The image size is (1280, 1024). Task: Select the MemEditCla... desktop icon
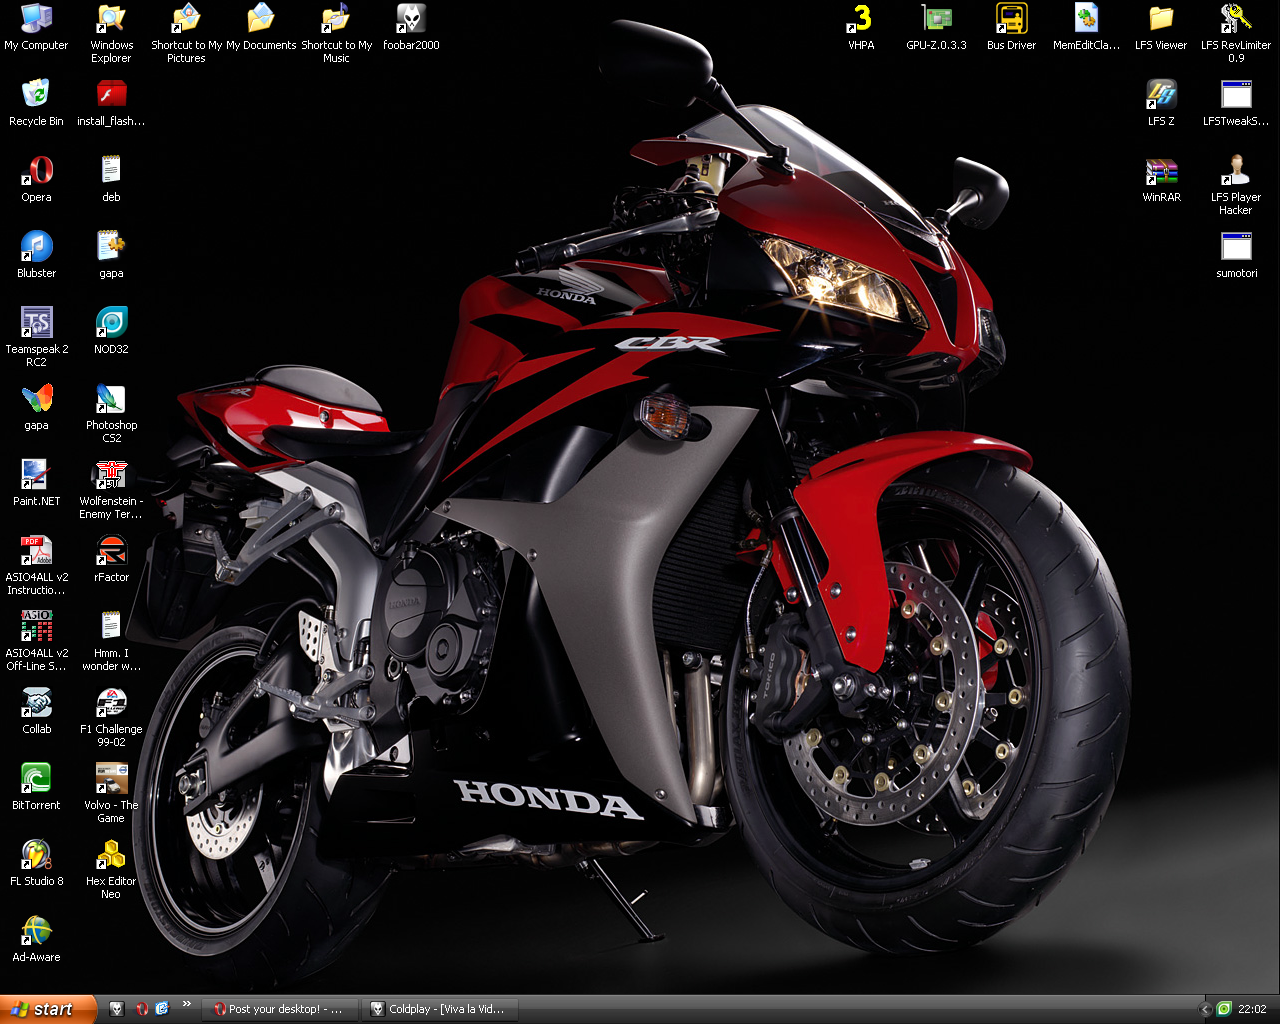1086,28
